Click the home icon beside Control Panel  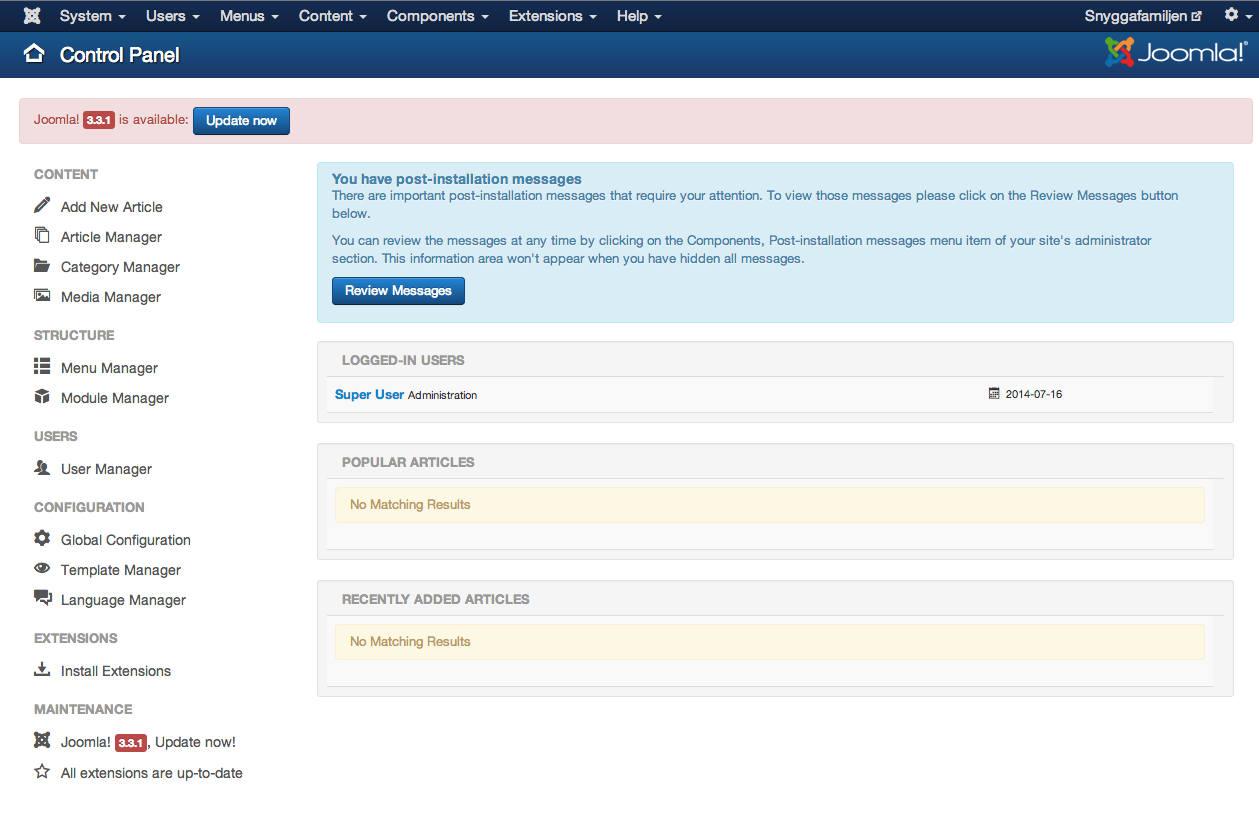tap(35, 54)
